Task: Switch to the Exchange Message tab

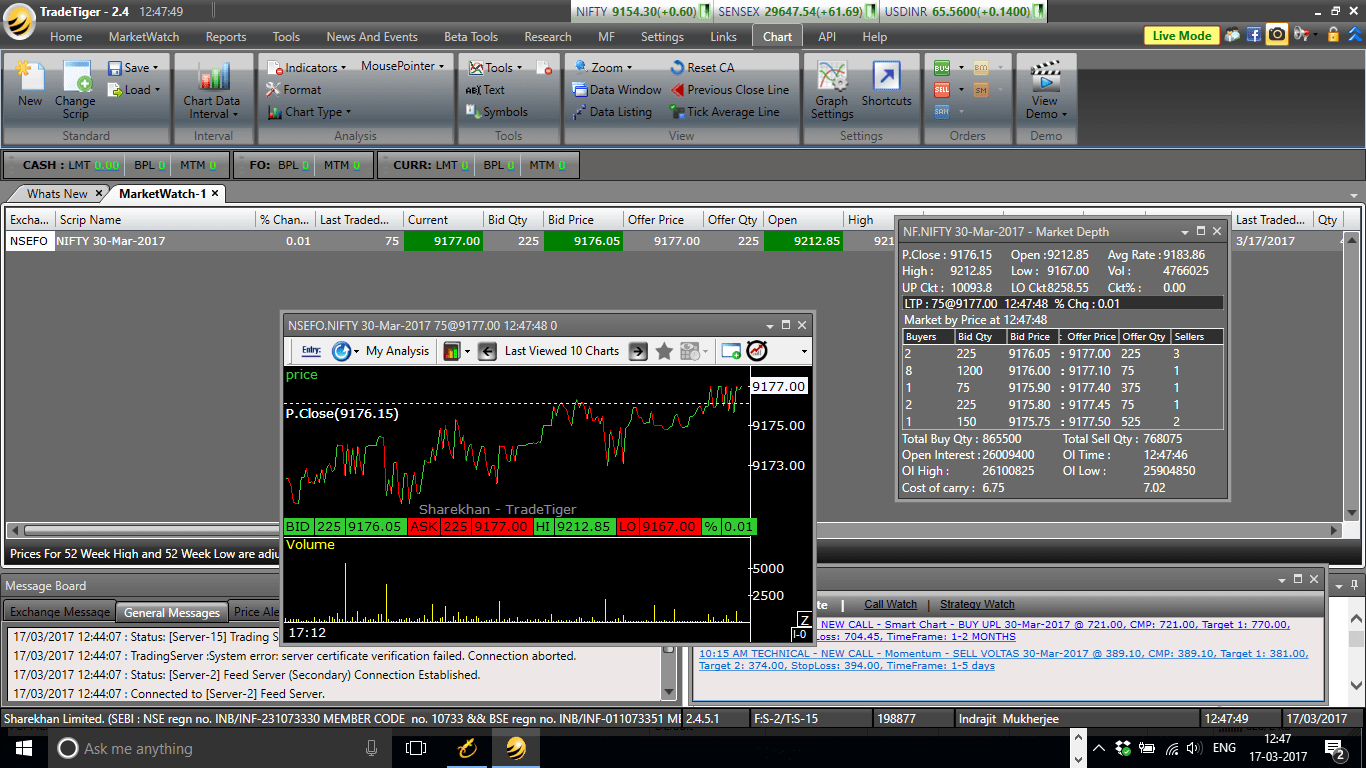Action: point(60,612)
